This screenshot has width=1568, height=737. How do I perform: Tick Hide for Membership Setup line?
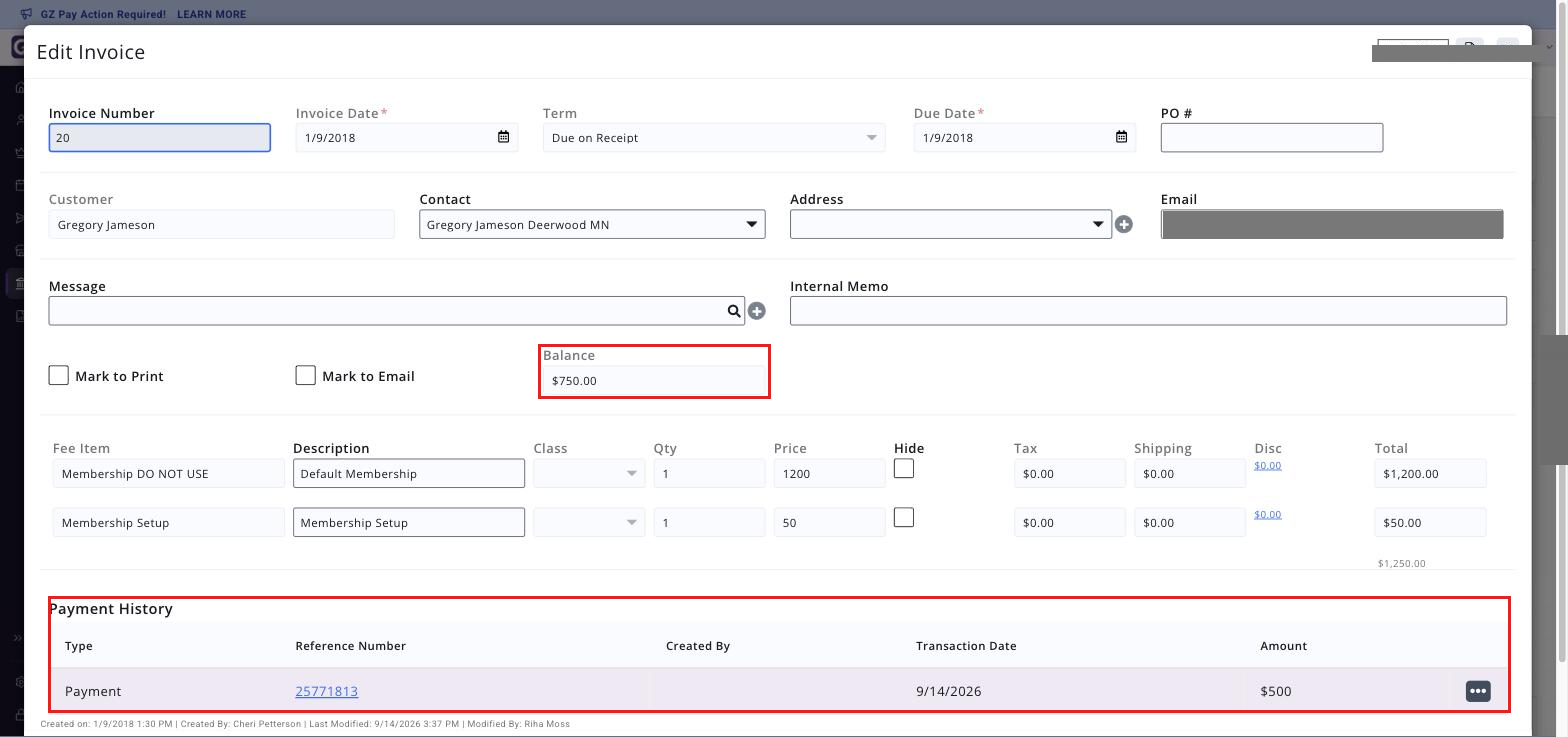click(904, 517)
